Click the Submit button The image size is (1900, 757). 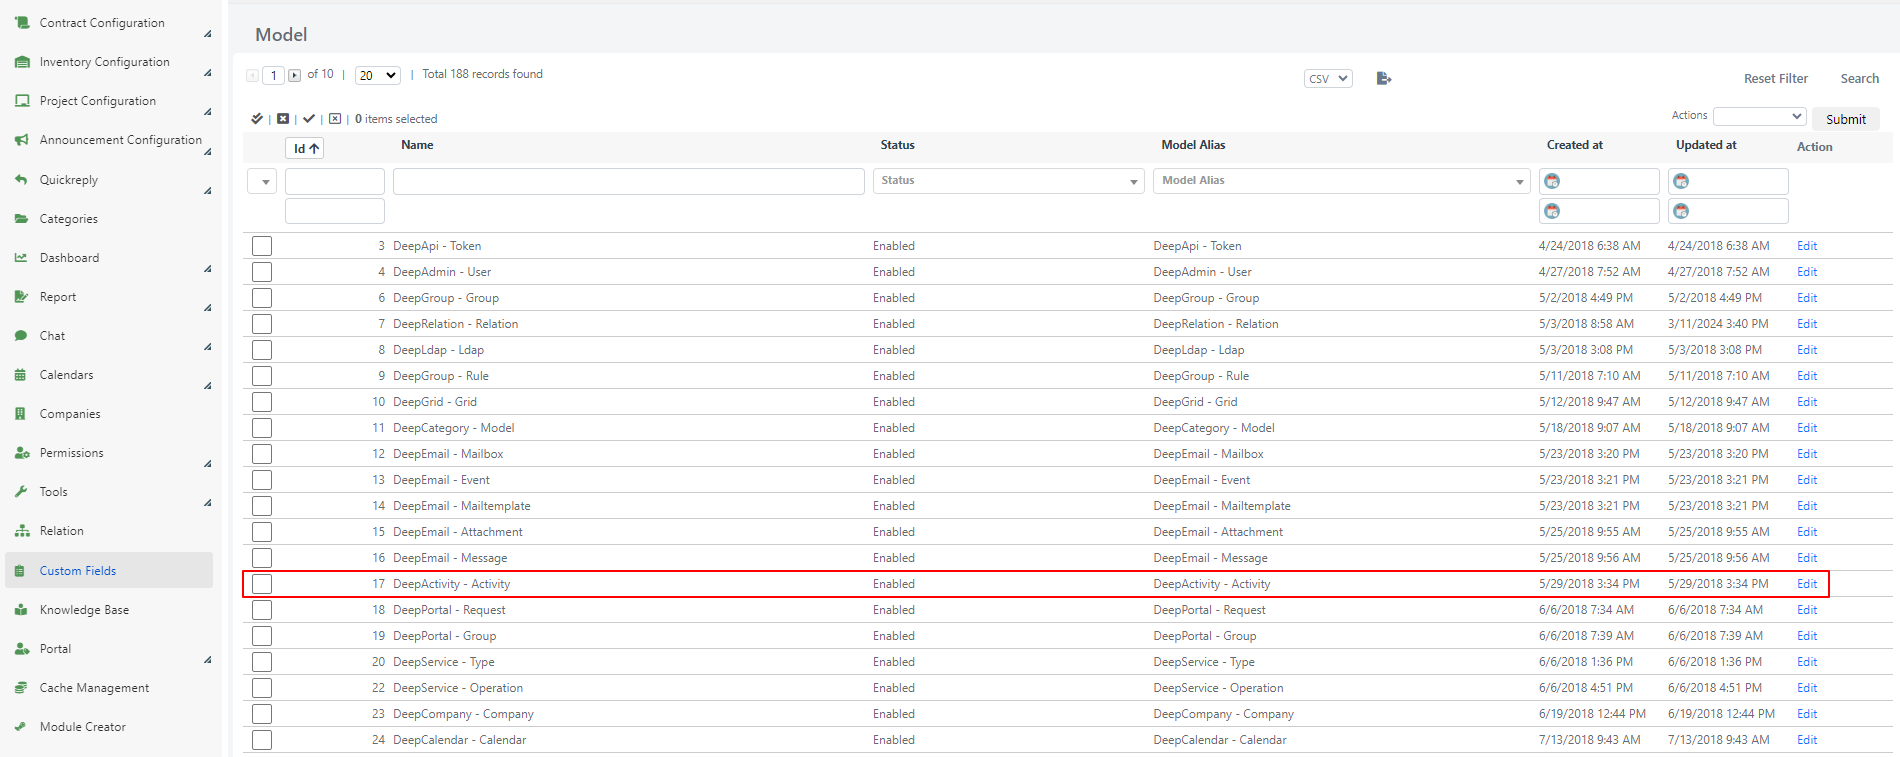(1846, 119)
